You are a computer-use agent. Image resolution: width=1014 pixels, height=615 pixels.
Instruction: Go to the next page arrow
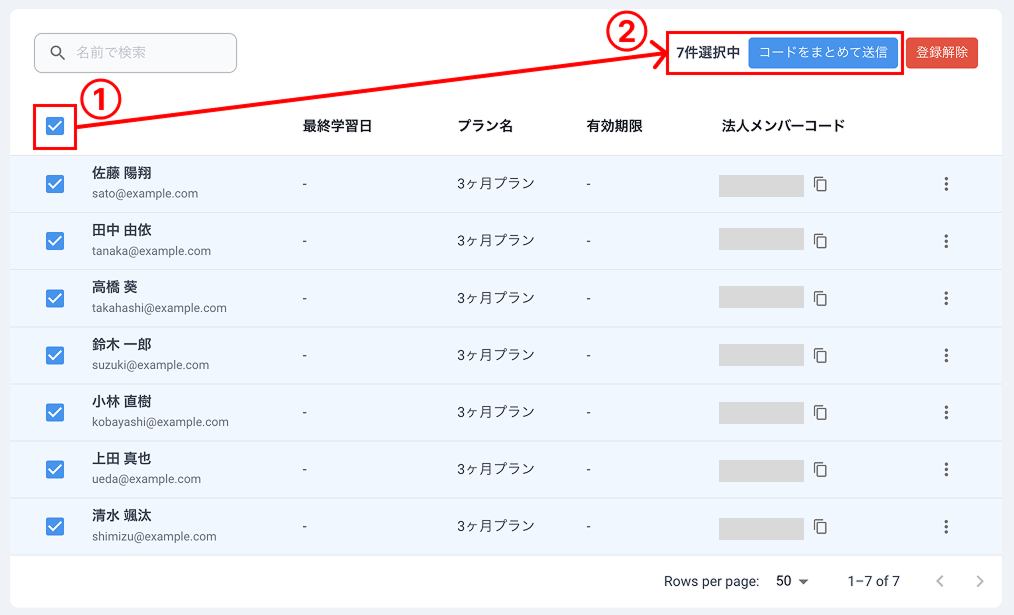tap(979, 581)
